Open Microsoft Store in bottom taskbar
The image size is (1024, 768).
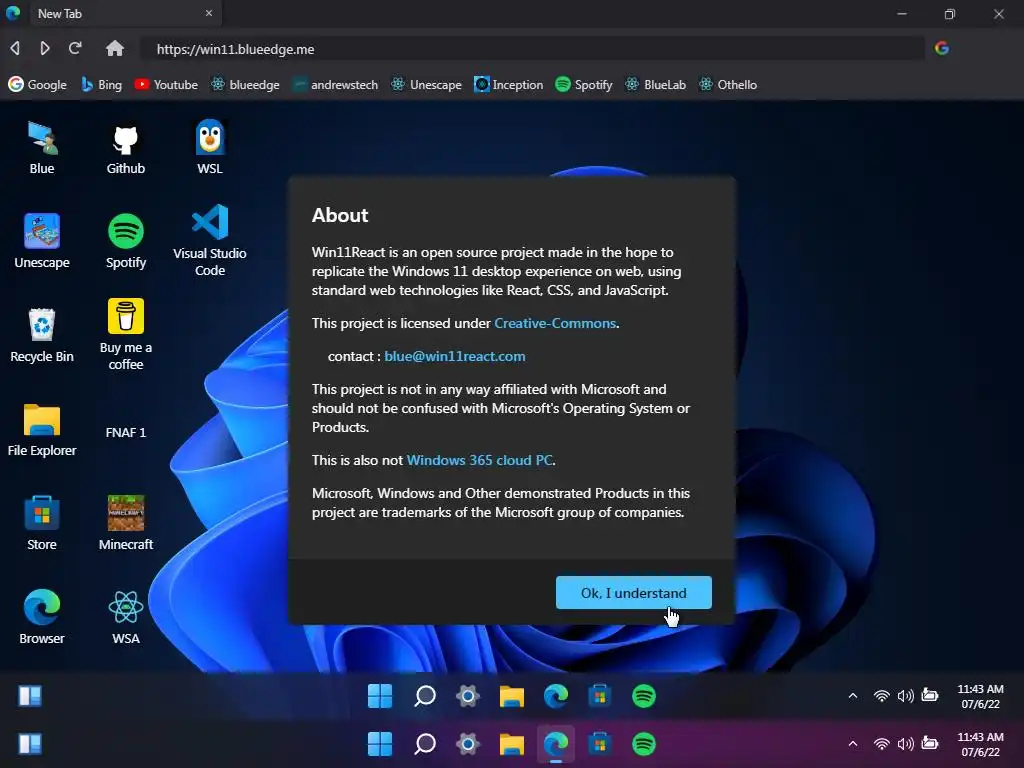[x=600, y=744]
